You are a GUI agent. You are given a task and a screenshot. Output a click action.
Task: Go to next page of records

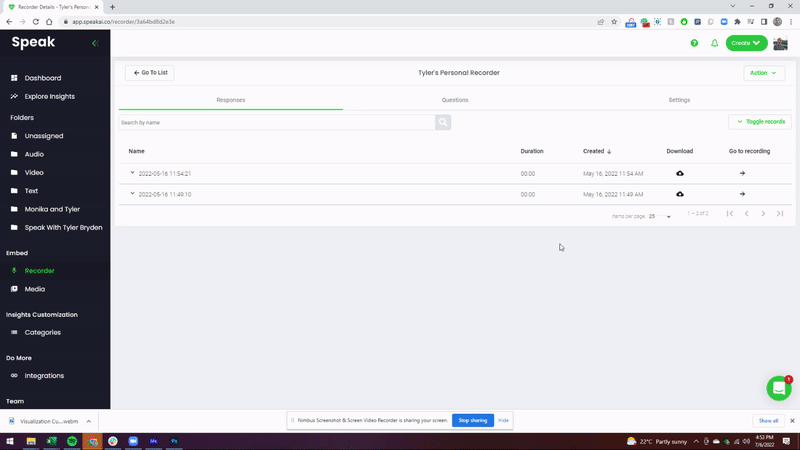pos(763,214)
